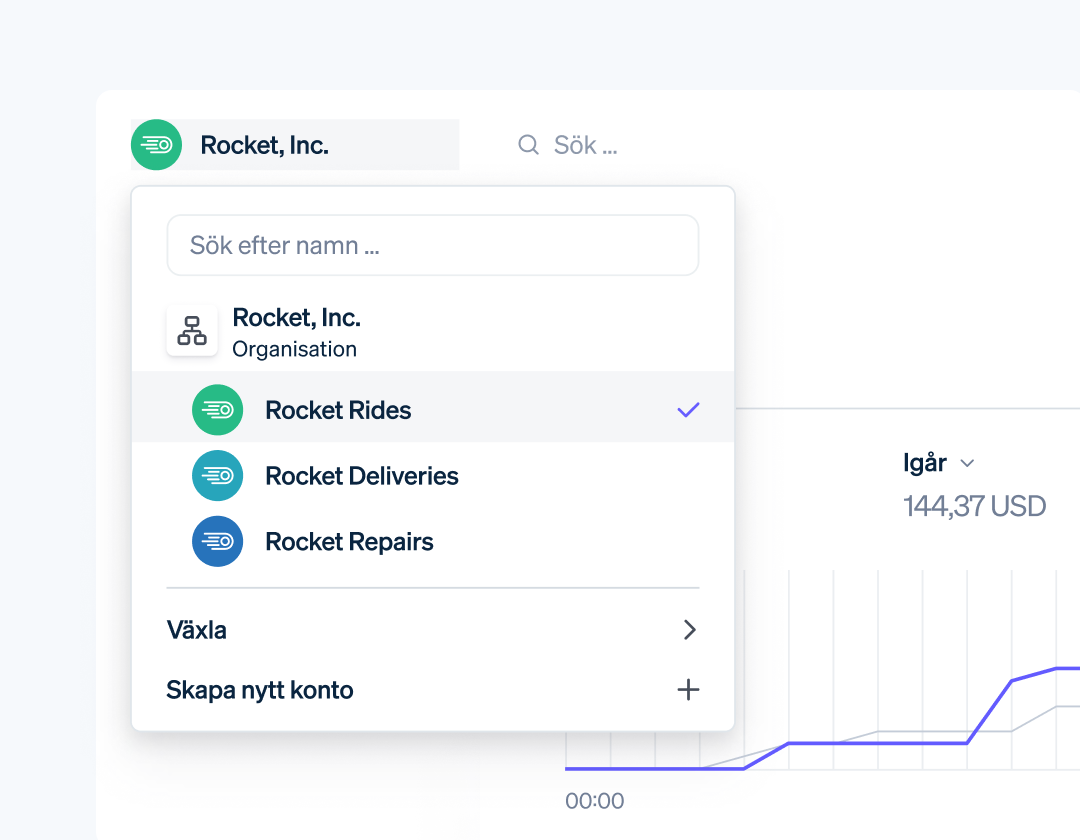1080x840 pixels.
Task: Switch to the Rocket Deliveries account
Action: tap(433, 476)
